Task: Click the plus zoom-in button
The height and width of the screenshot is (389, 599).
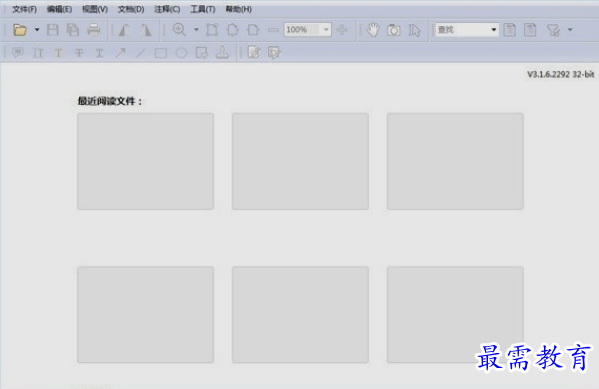Action: [x=342, y=29]
